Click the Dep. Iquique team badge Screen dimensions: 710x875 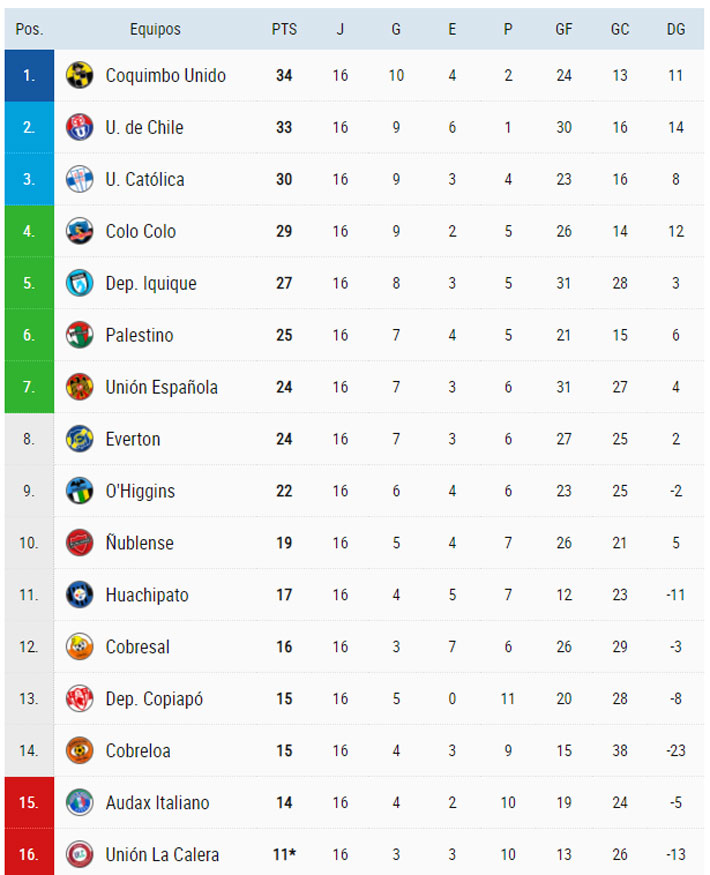point(79,283)
